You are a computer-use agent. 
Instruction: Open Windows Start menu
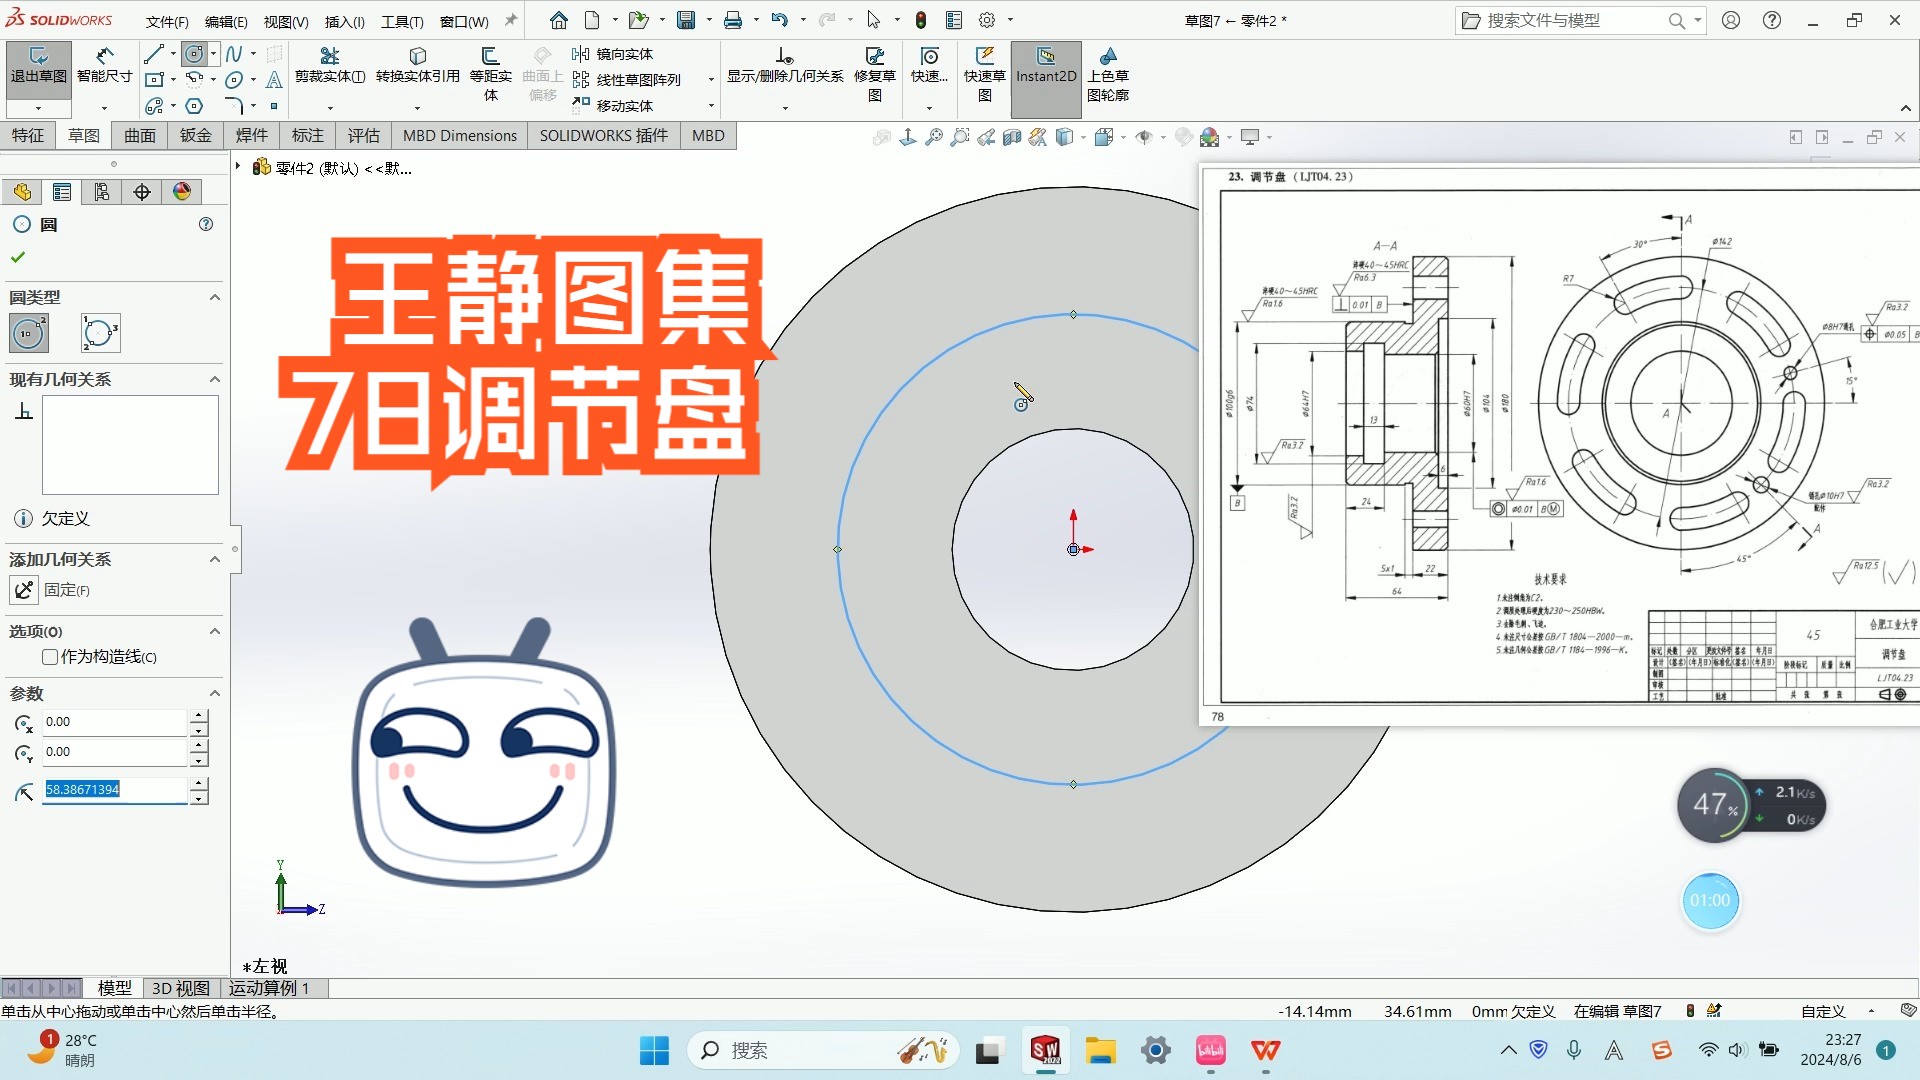(654, 1050)
